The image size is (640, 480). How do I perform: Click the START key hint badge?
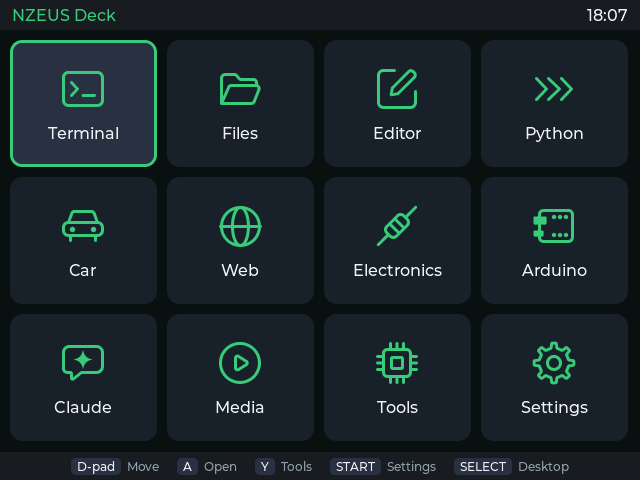[x=355, y=467]
